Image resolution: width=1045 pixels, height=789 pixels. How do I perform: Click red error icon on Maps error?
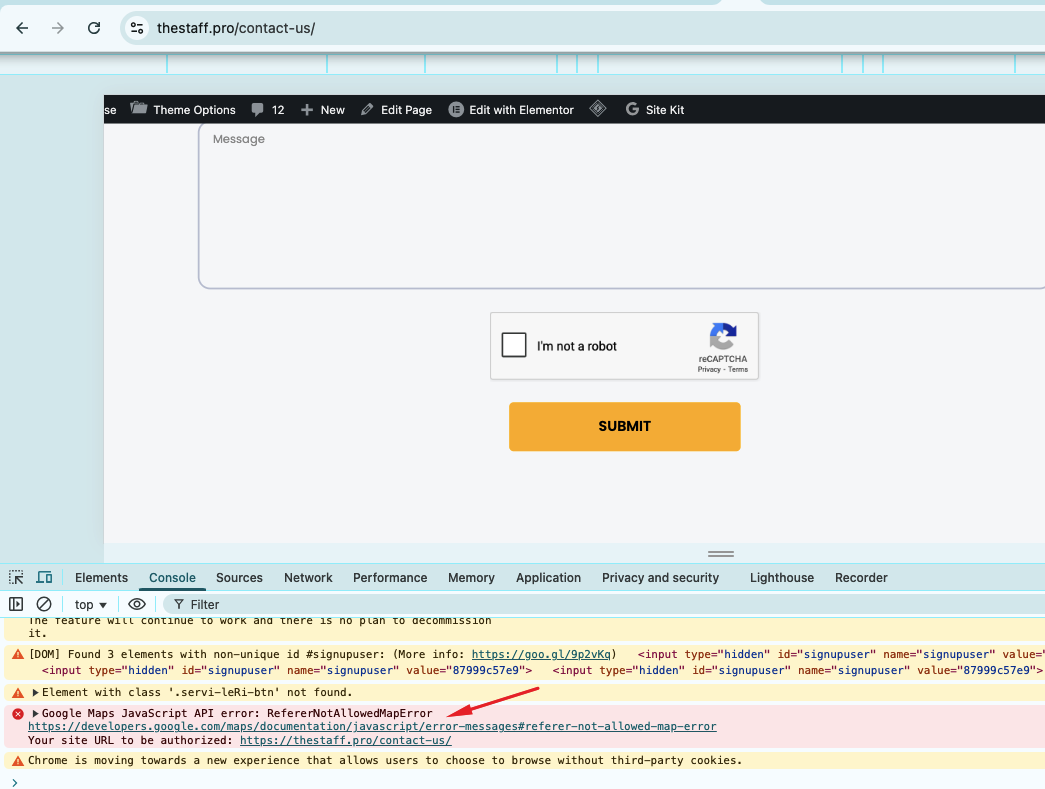point(18,713)
